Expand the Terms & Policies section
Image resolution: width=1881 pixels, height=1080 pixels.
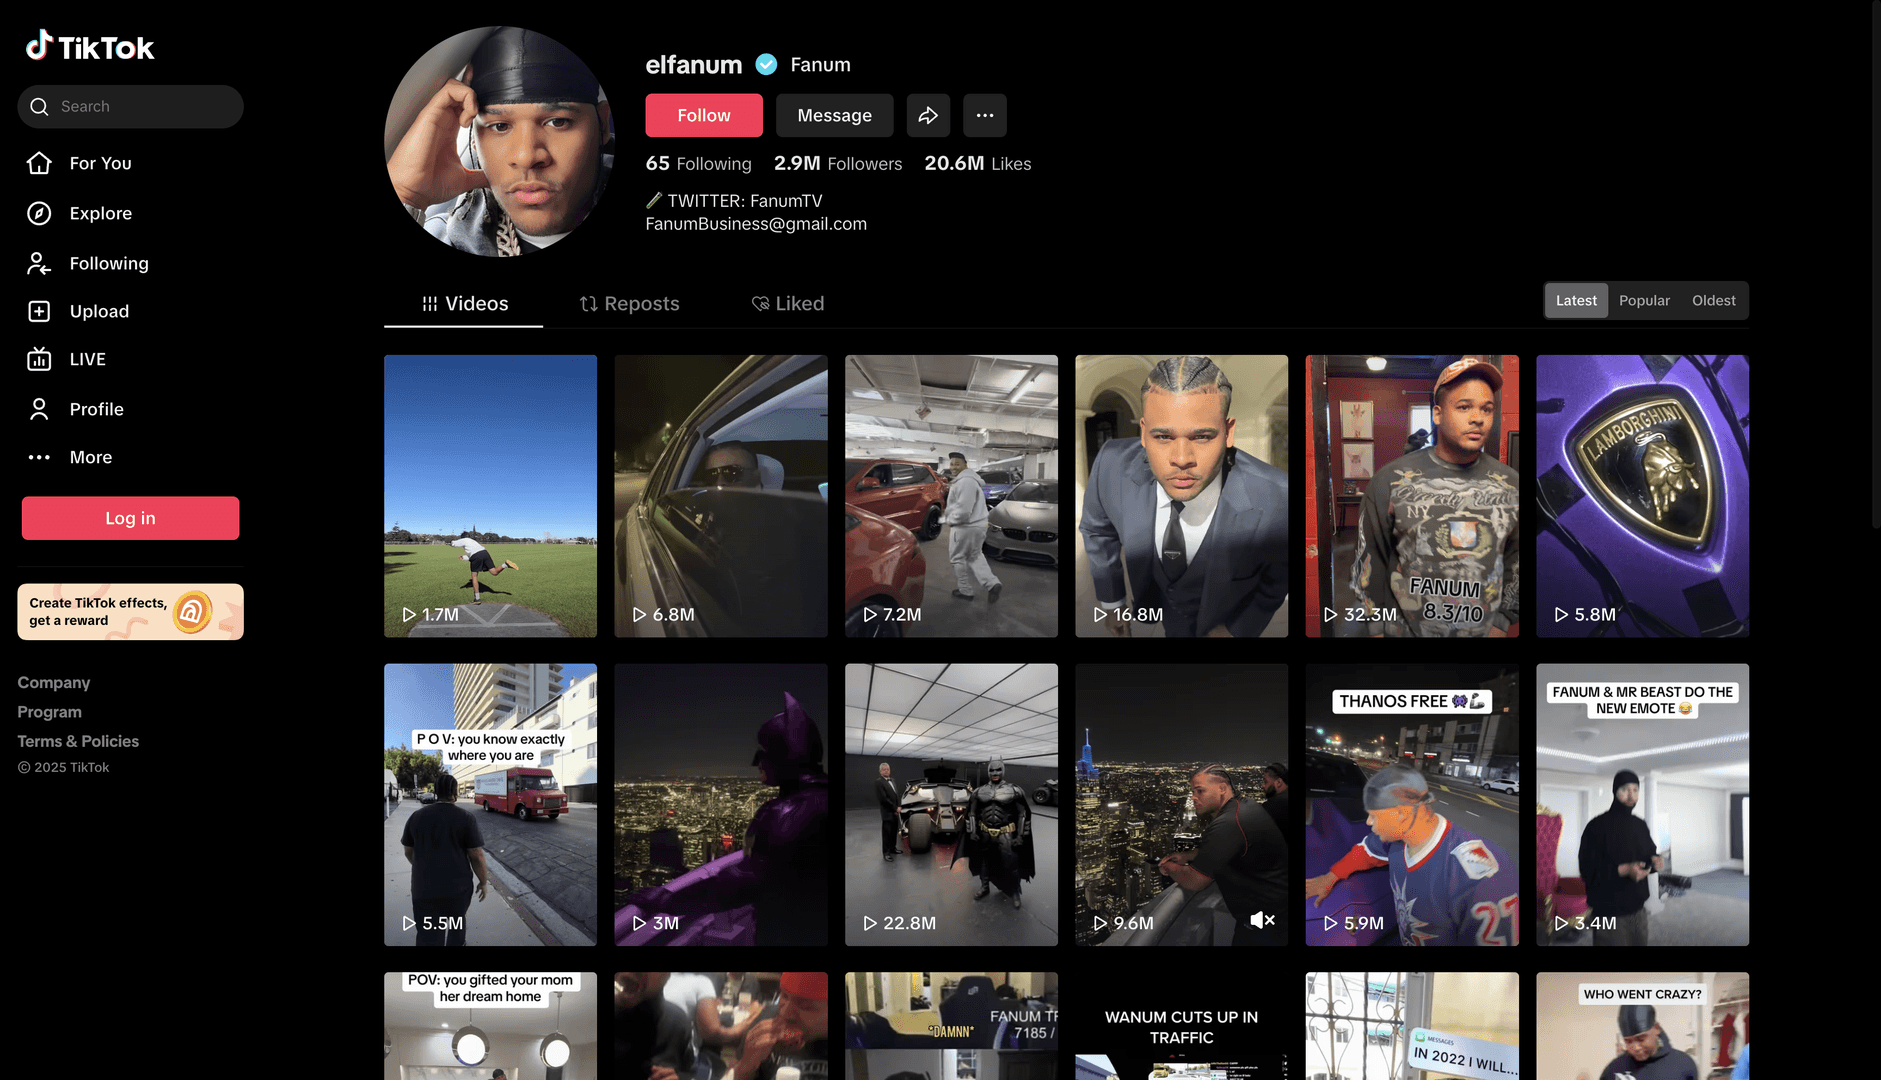pos(78,741)
